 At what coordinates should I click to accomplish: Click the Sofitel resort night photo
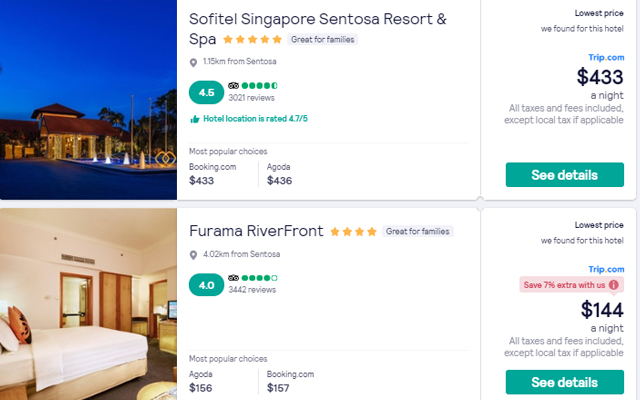pyautogui.click(x=88, y=99)
